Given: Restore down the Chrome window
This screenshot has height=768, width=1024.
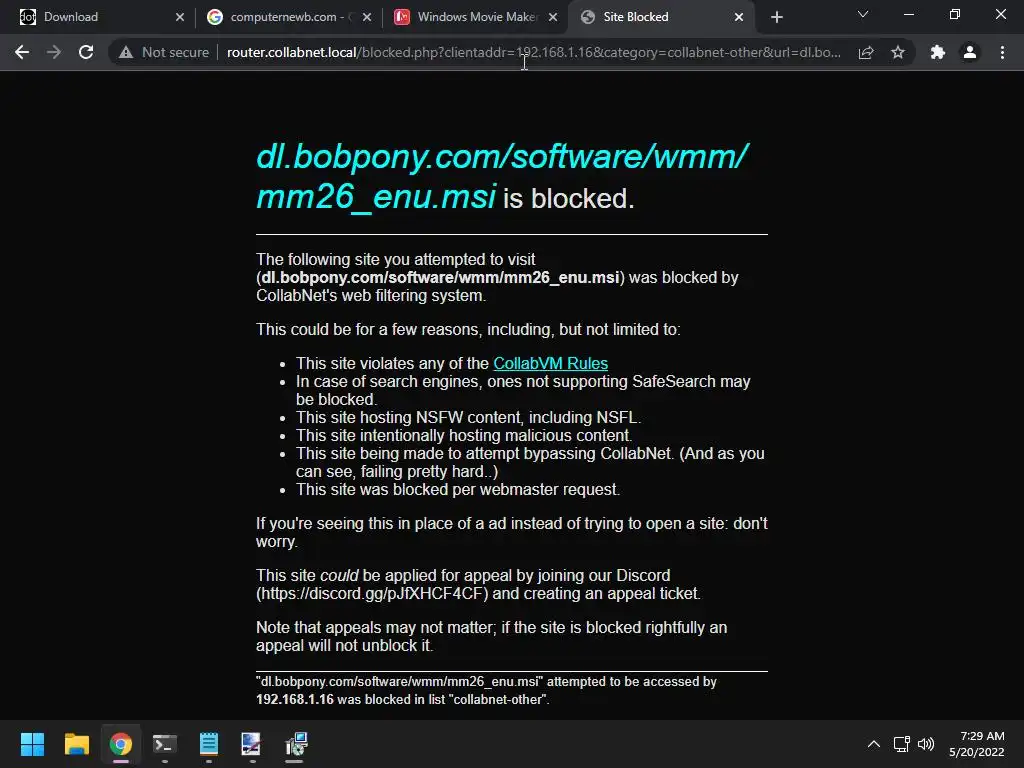Looking at the screenshot, I should [955, 14].
